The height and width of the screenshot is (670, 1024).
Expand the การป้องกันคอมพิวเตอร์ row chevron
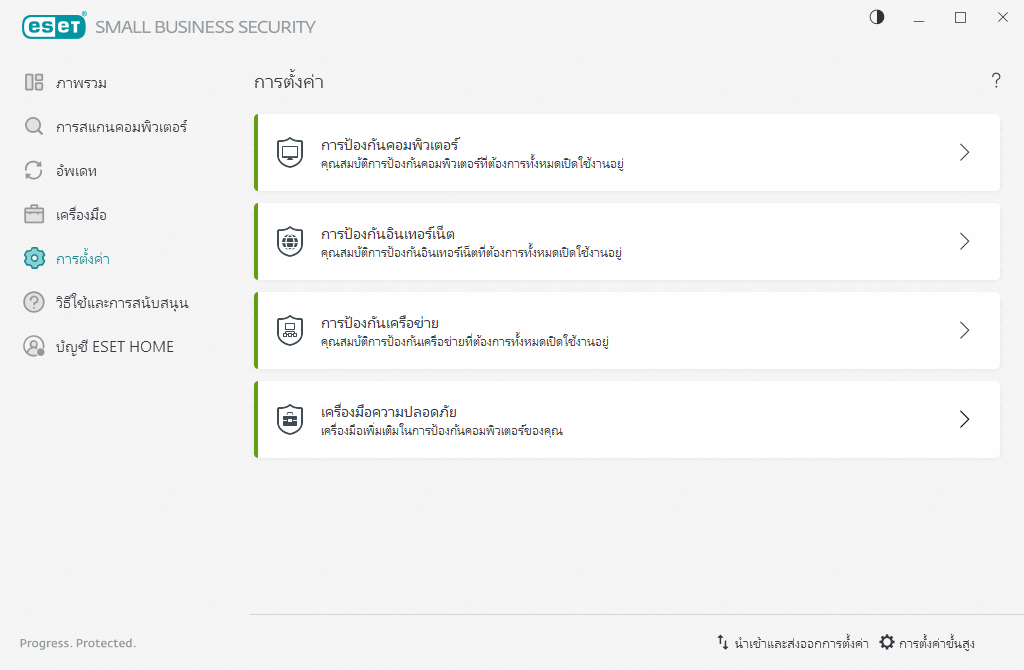tap(964, 152)
